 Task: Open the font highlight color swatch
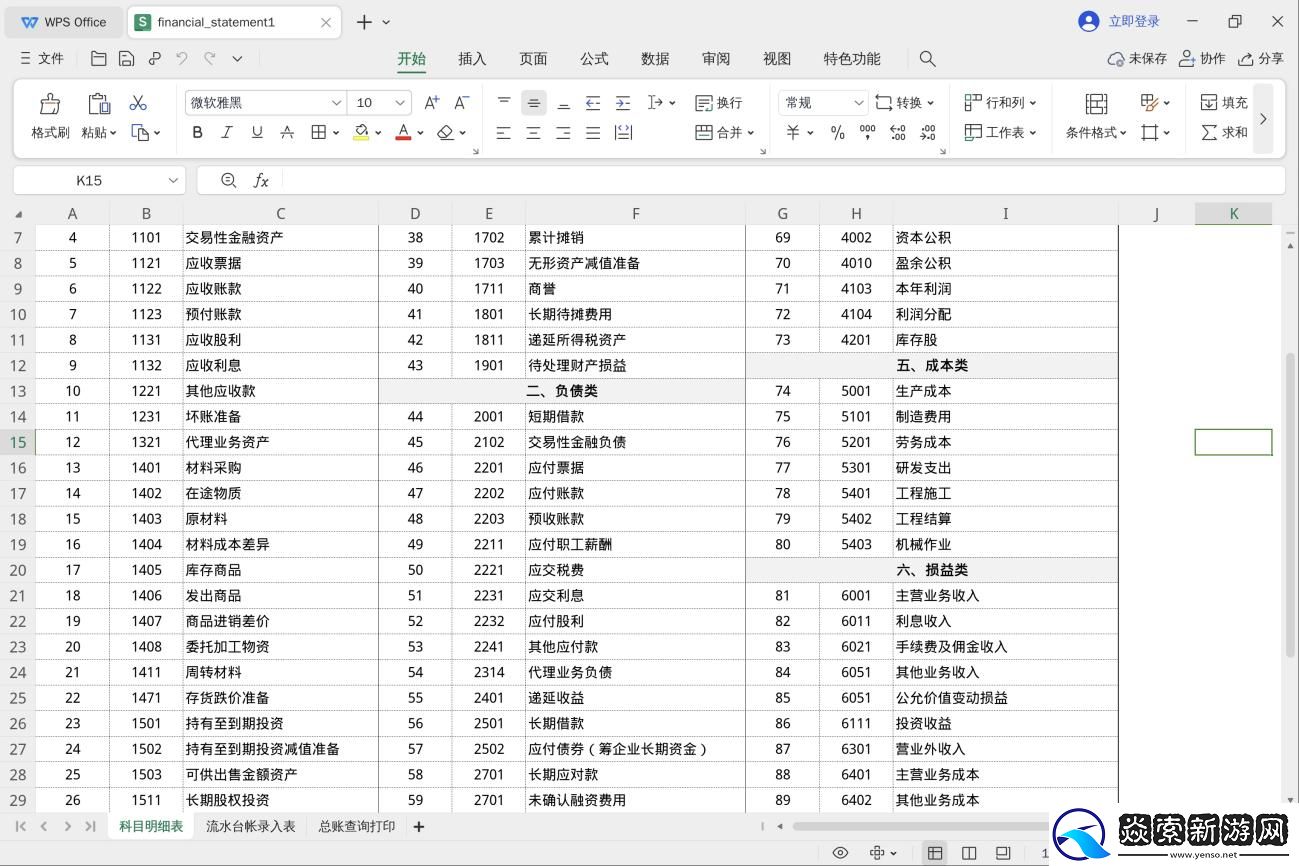(x=360, y=131)
